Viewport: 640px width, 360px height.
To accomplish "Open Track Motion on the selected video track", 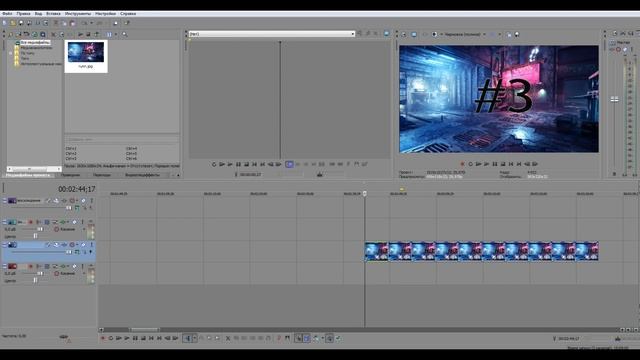I will (56, 245).
